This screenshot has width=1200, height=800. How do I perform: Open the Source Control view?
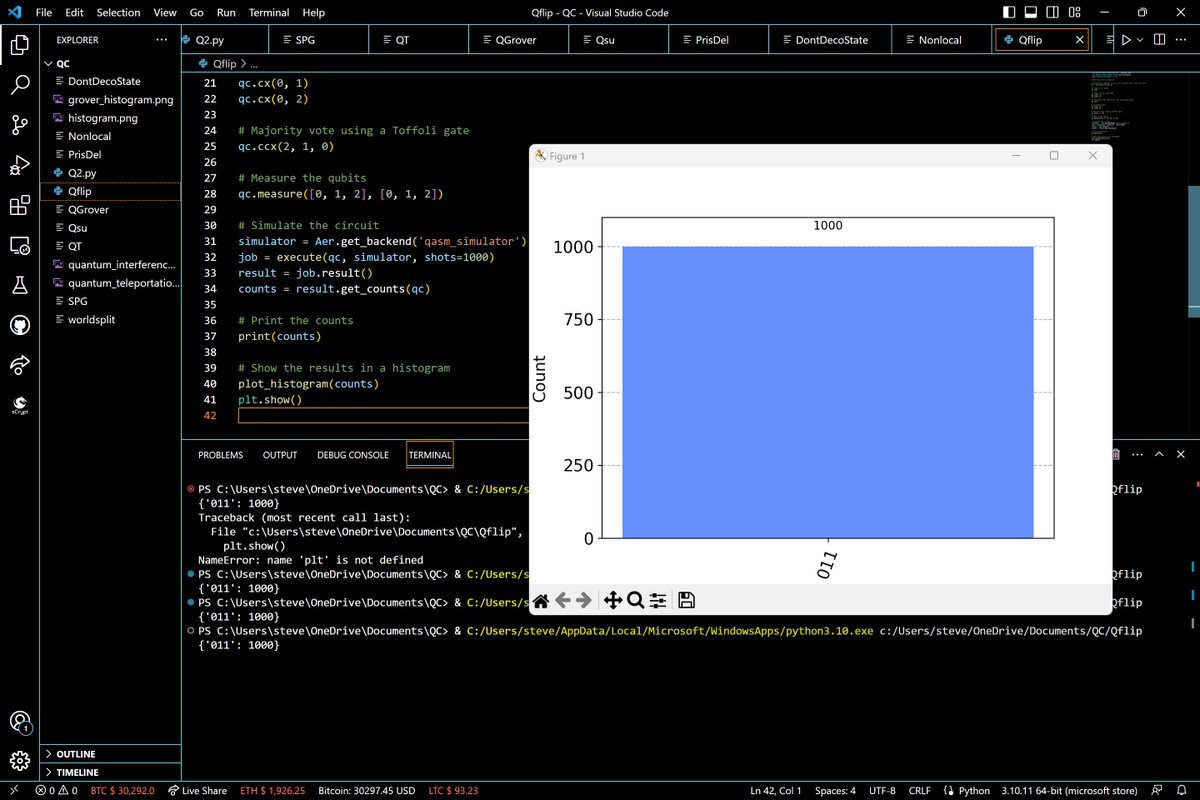(20, 125)
